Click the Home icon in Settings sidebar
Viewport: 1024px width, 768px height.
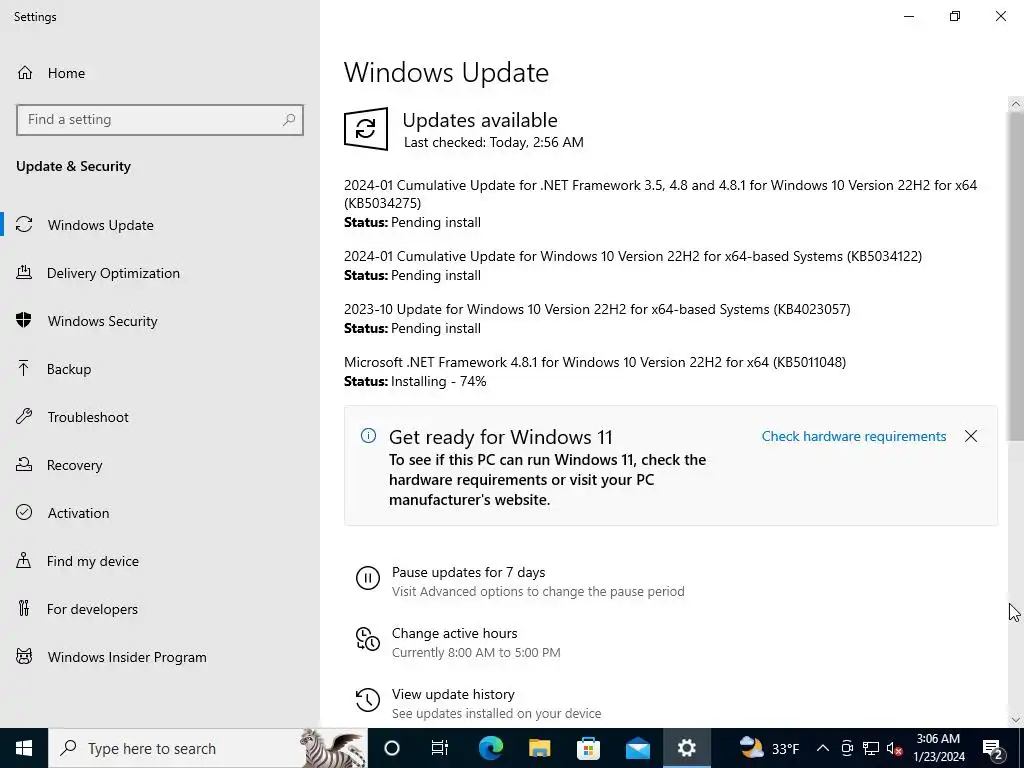[24, 72]
